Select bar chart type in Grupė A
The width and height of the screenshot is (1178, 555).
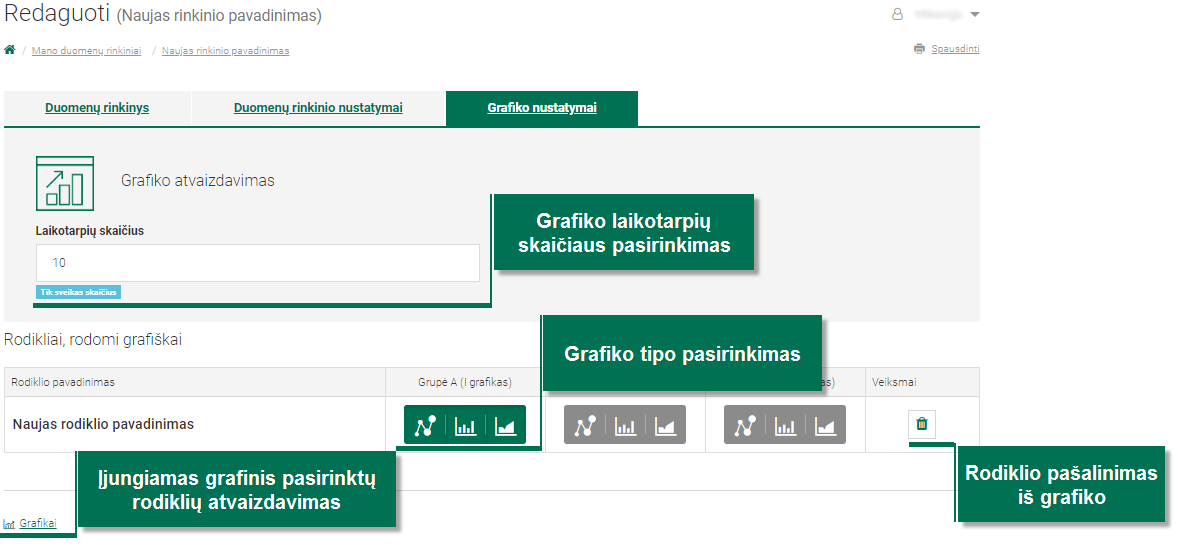pos(466,425)
